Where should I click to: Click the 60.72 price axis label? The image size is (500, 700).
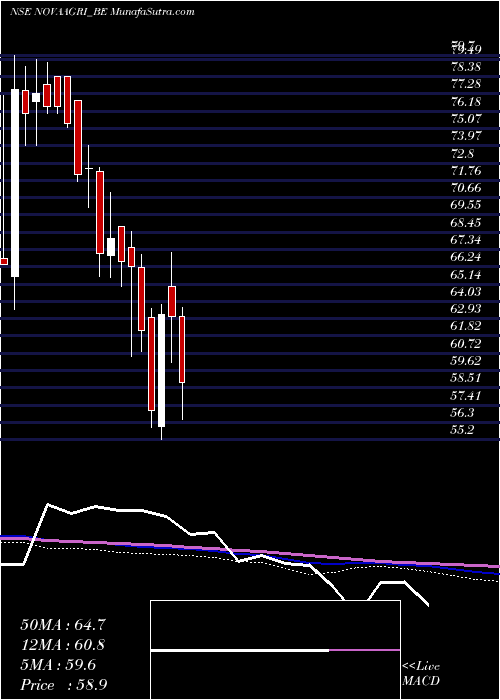click(x=466, y=343)
